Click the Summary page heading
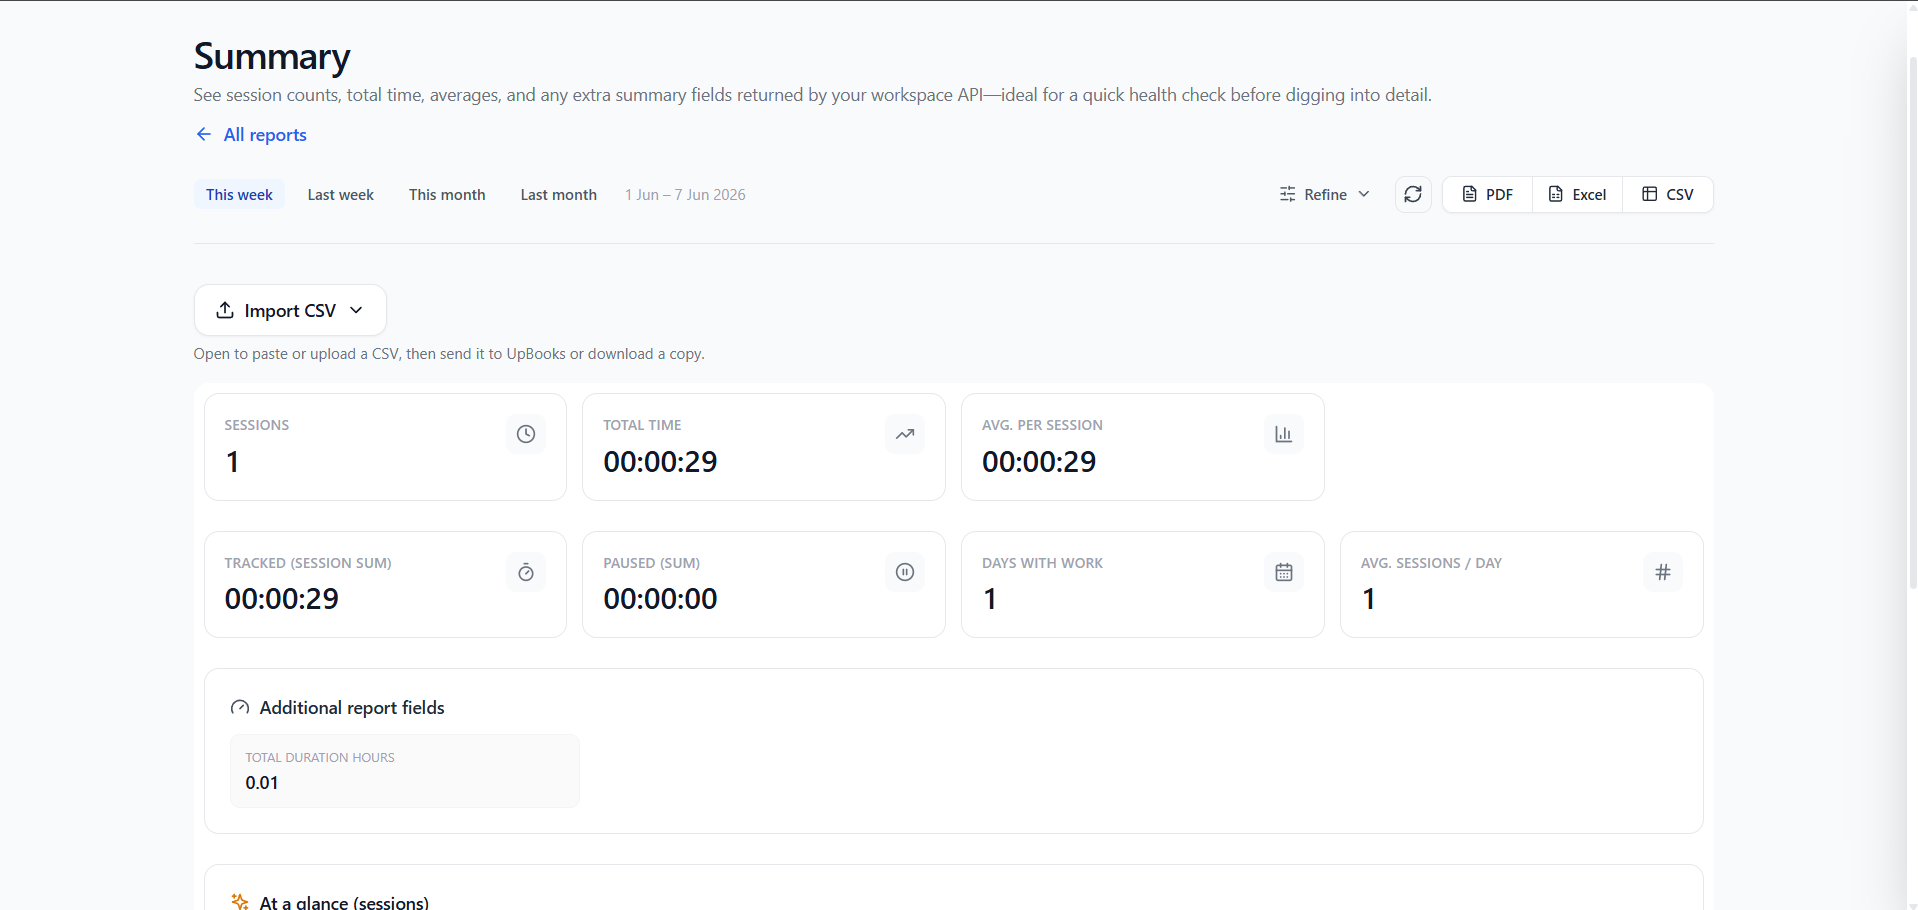This screenshot has height=910, width=1918. point(272,57)
